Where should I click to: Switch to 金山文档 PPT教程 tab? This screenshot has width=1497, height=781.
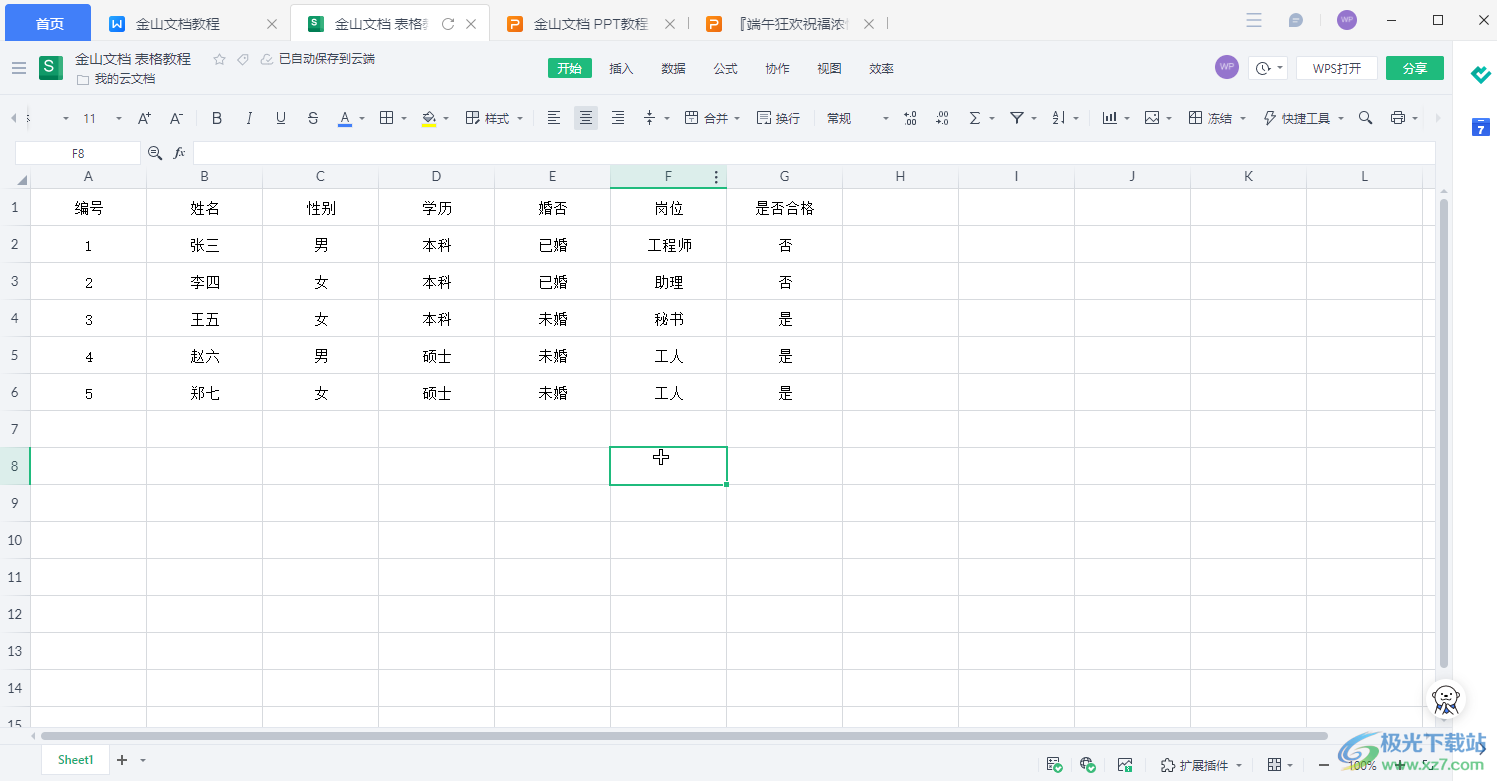point(590,23)
